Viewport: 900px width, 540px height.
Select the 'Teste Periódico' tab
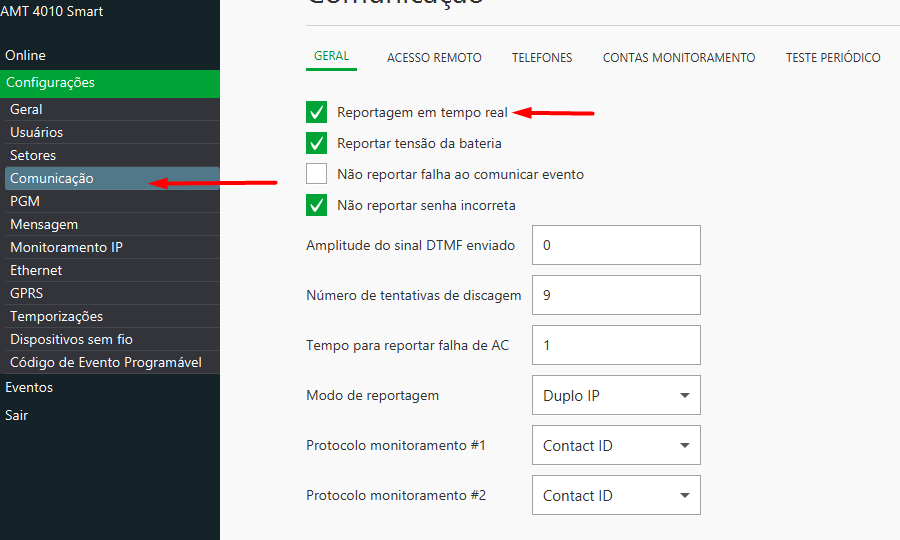832,58
